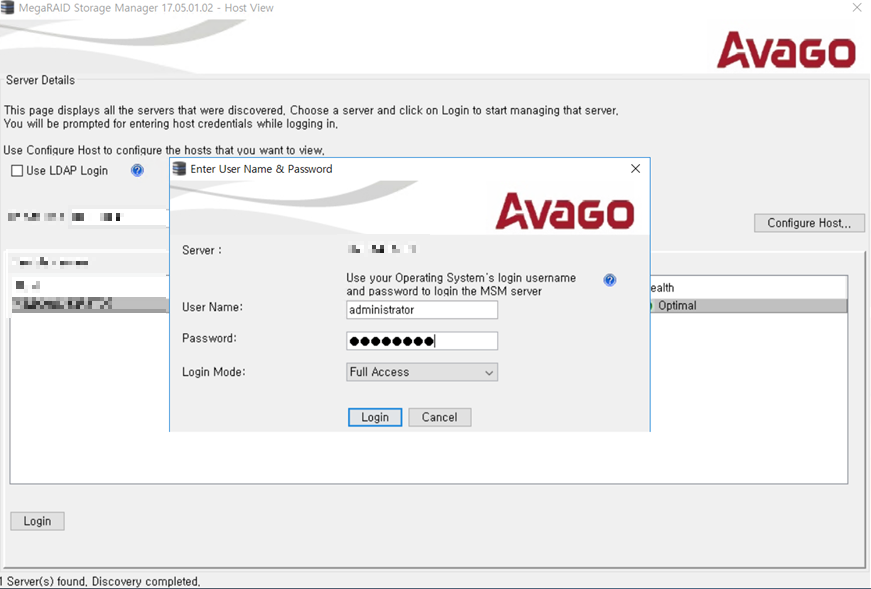871x589 pixels.
Task: Close the MegaRAID Storage Manager window
Action: click(x=857, y=8)
